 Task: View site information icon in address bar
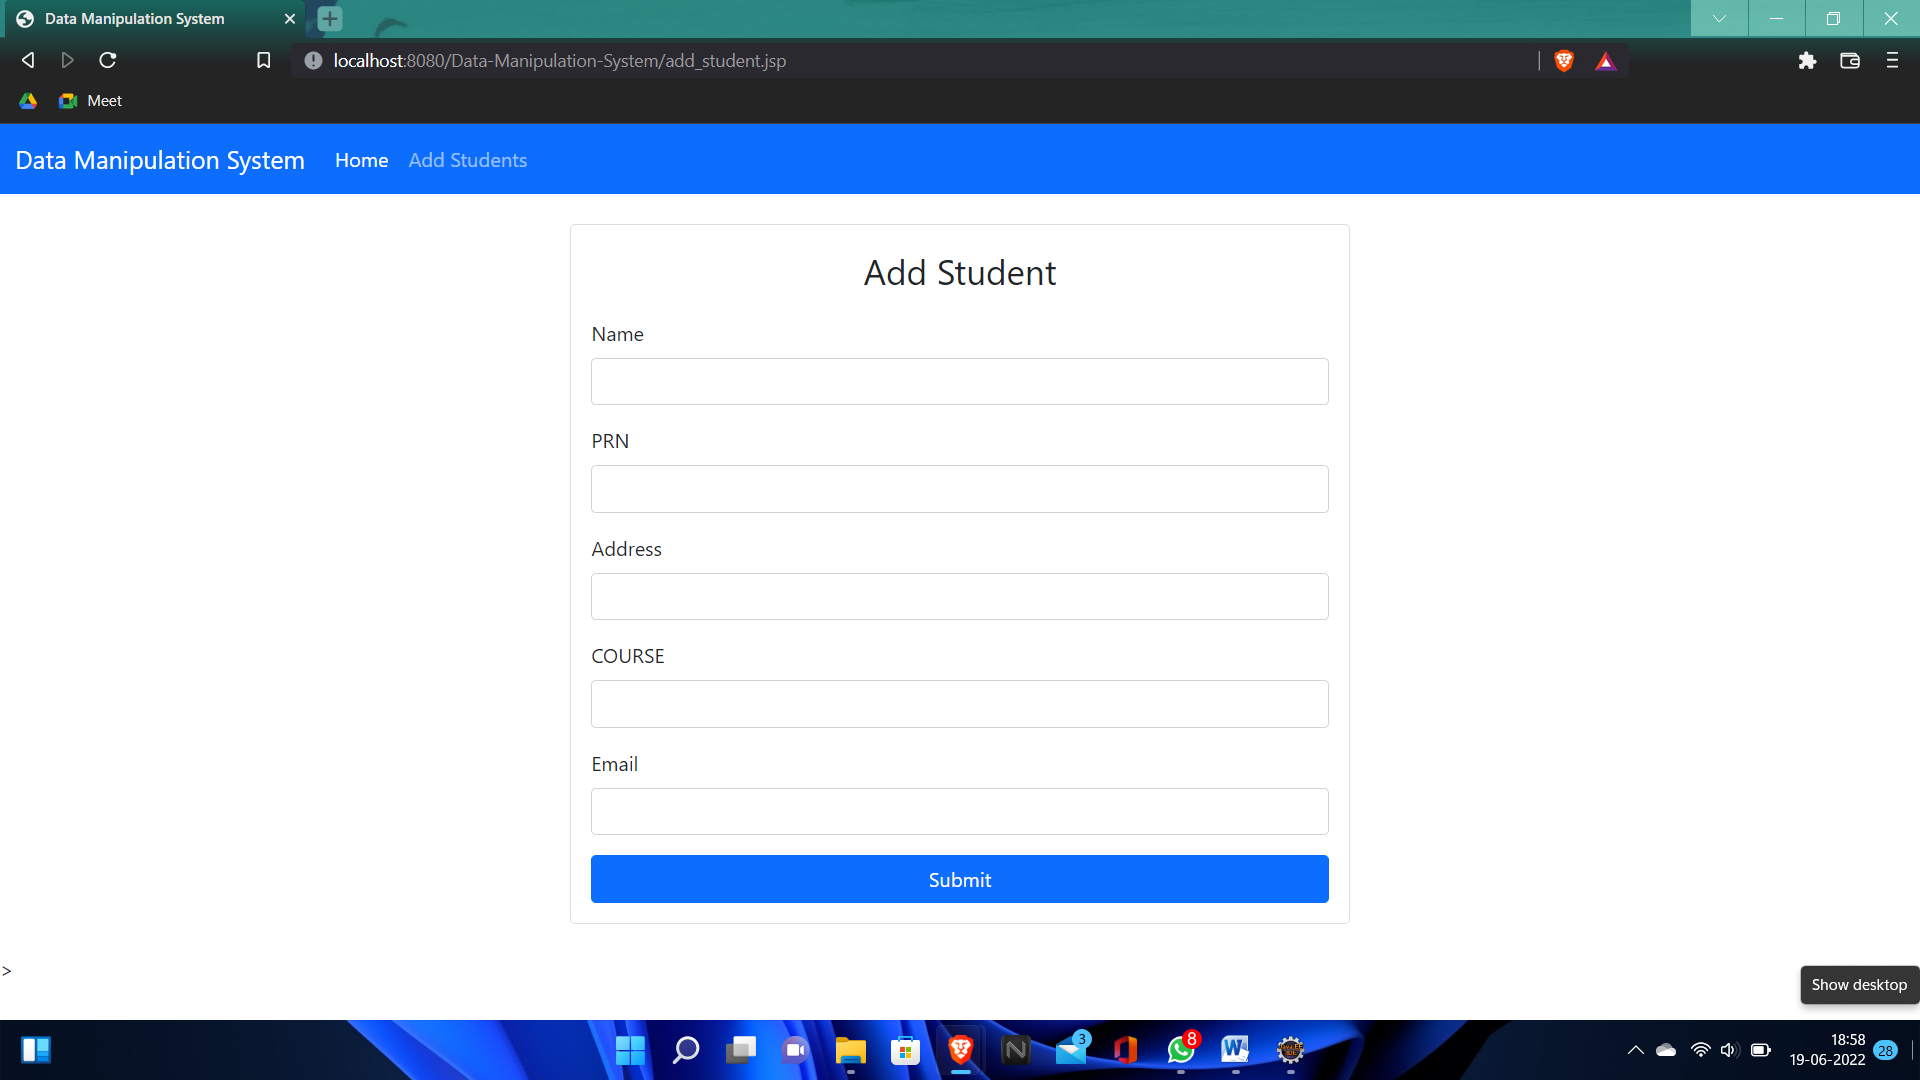(x=313, y=61)
